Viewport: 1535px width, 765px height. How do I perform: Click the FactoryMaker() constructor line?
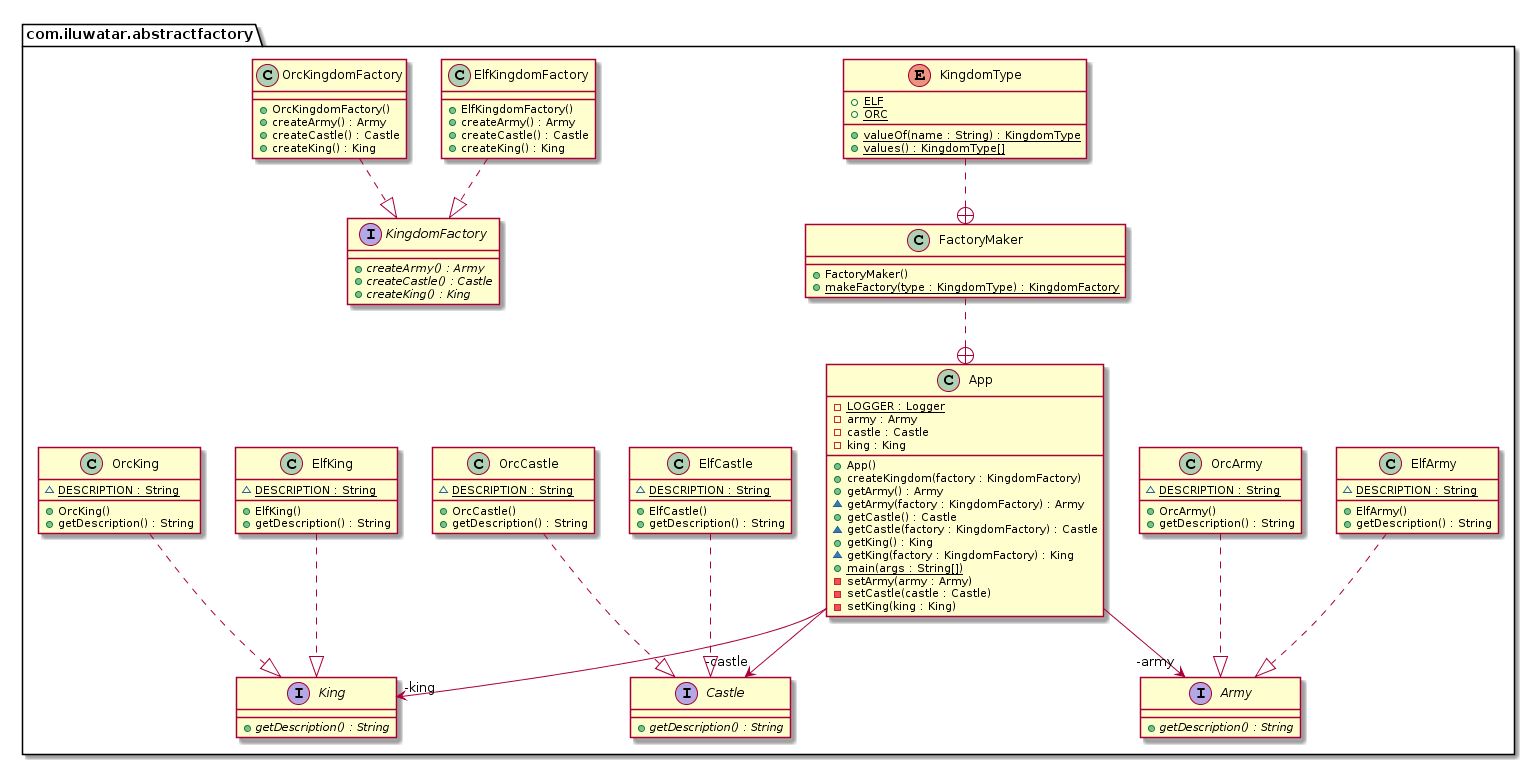(x=866, y=274)
